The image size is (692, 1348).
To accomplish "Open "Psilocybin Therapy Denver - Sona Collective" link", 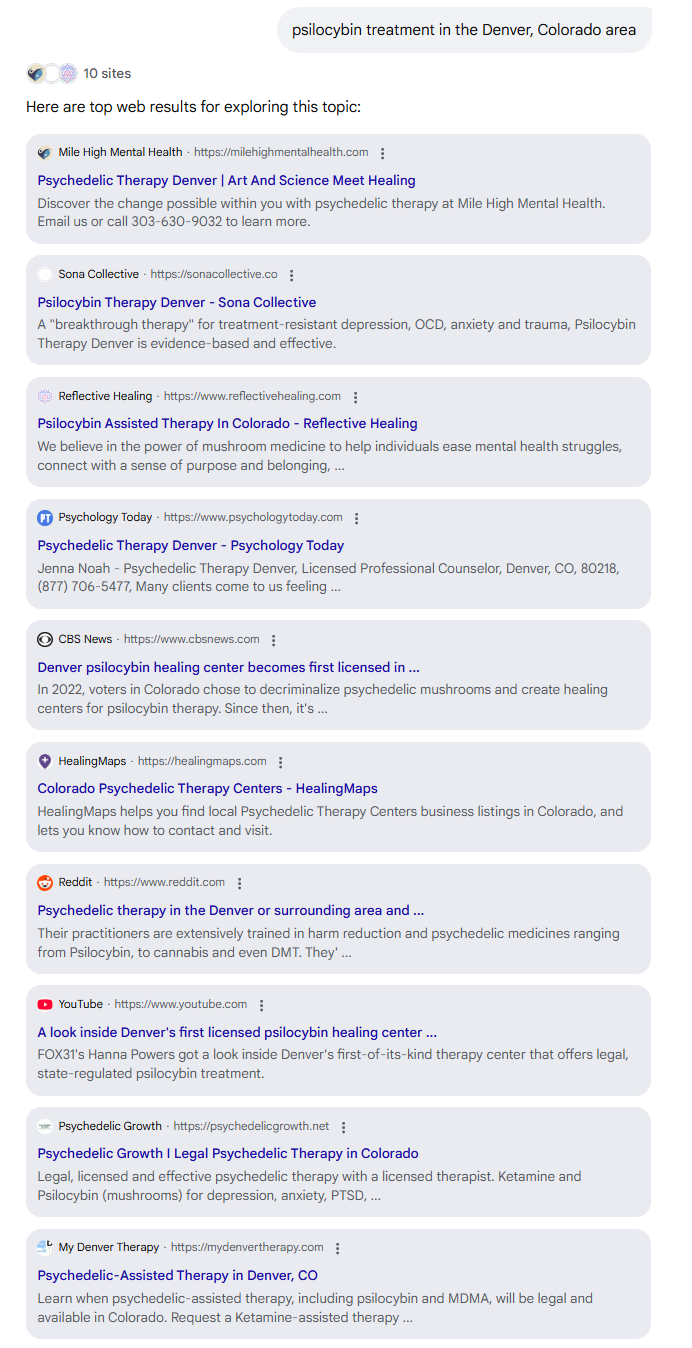I will (x=177, y=302).
